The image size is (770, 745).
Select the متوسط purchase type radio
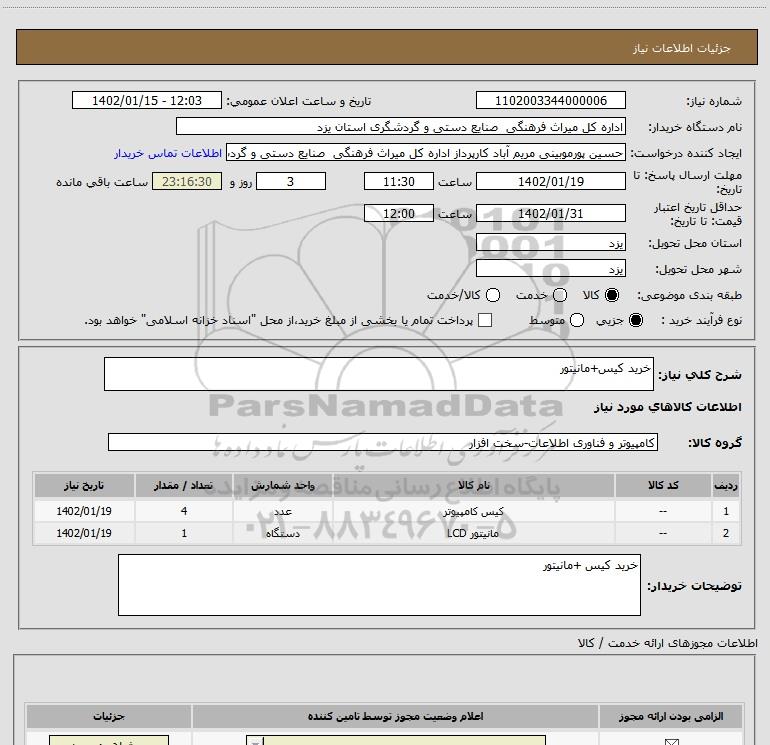click(577, 320)
